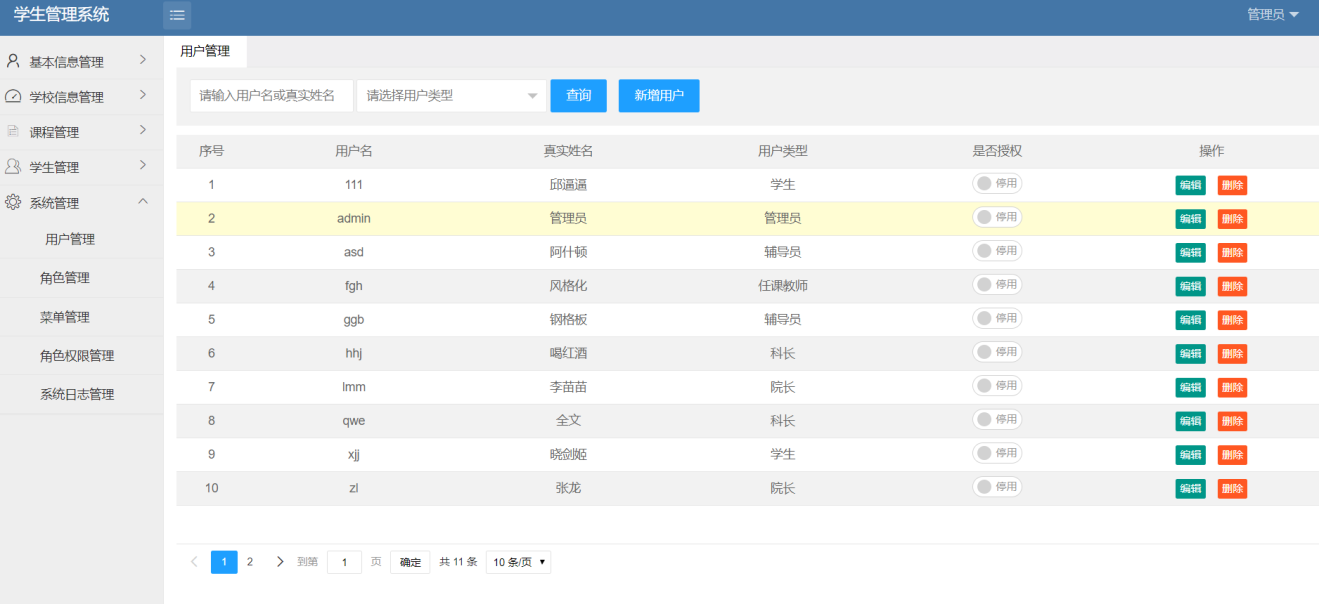Focus the page number jump input
1319x604 pixels.
pyautogui.click(x=344, y=562)
